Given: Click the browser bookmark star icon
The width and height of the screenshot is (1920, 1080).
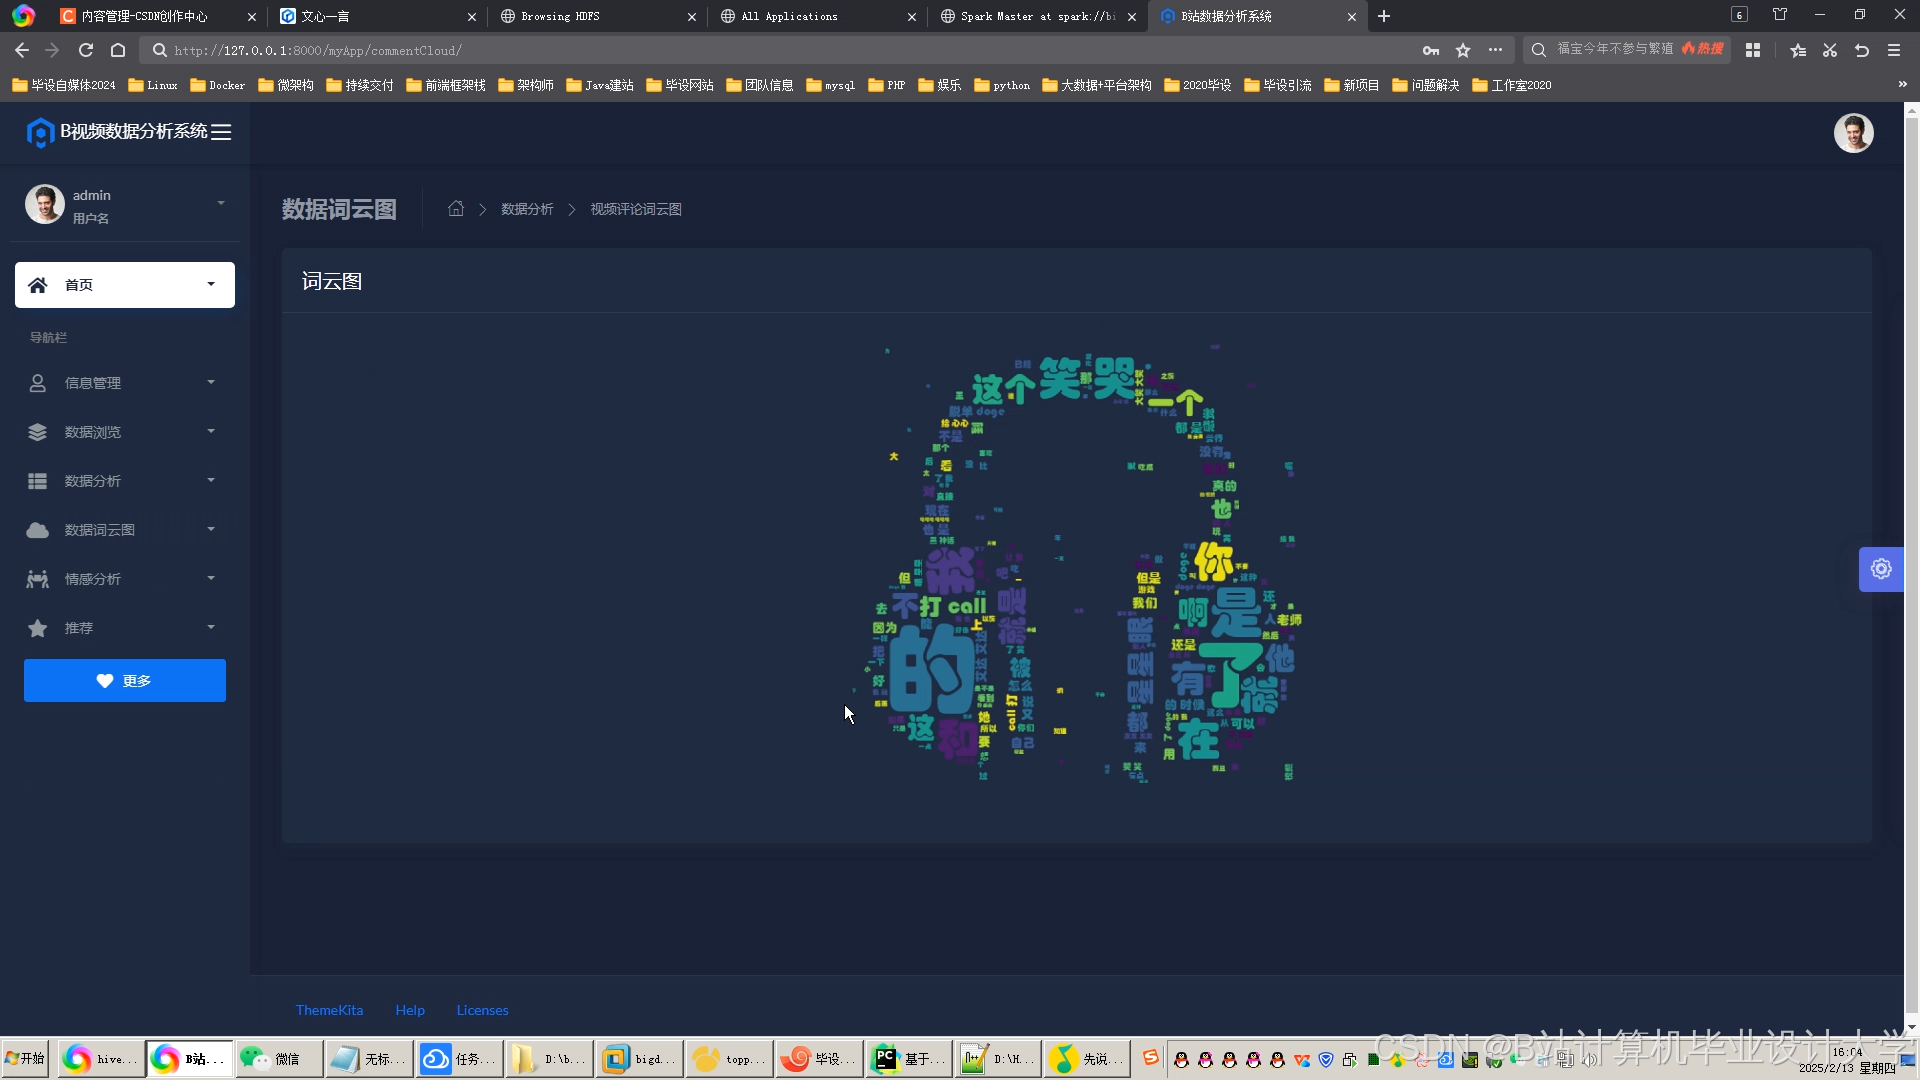Looking at the screenshot, I should 1463,50.
